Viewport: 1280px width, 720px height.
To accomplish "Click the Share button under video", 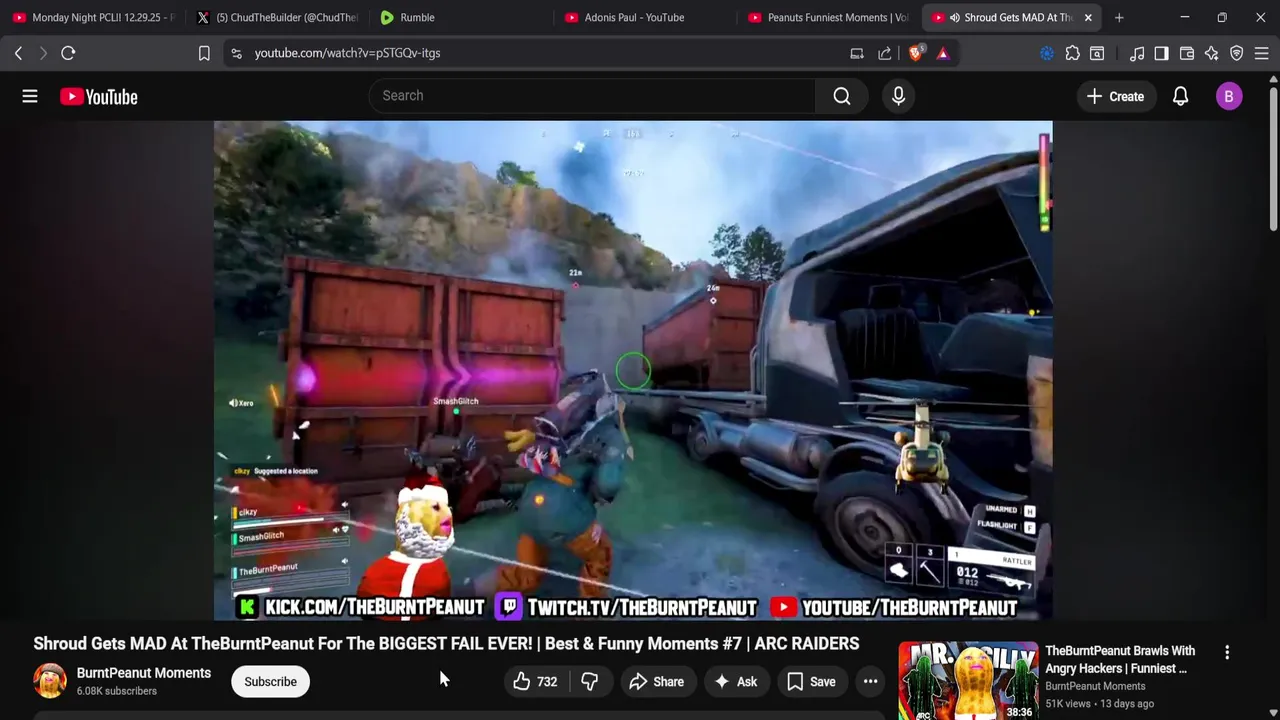I will click(656, 682).
